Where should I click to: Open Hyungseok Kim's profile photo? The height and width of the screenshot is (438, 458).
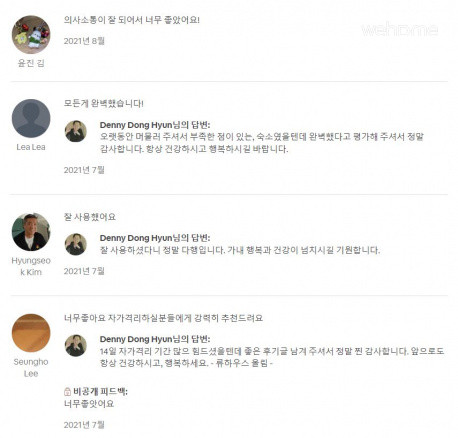(31, 232)
